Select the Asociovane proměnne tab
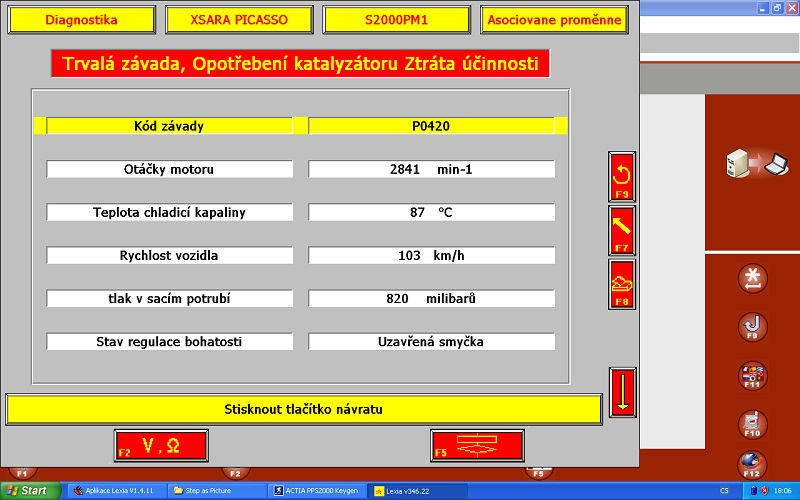The height and width of the screenshot is (500, 800). click(554, 20)
